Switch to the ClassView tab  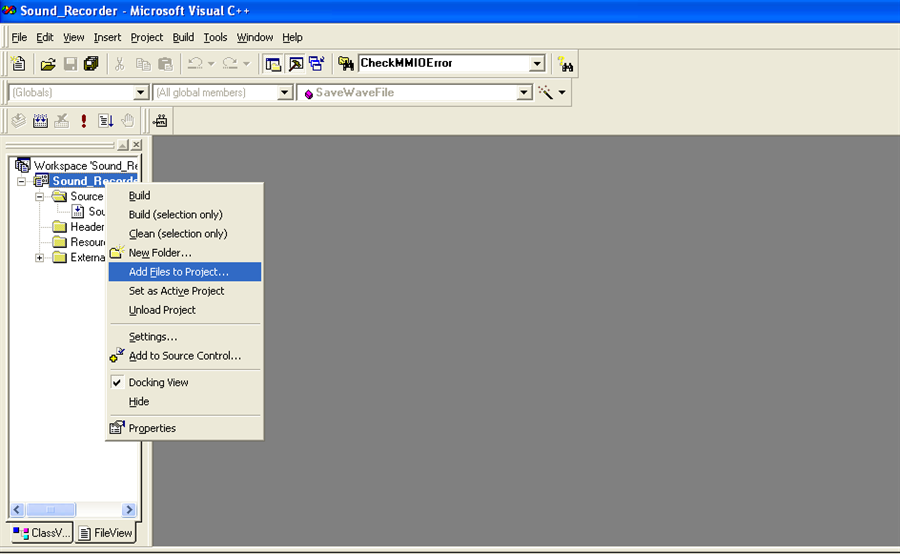(42, 533)
